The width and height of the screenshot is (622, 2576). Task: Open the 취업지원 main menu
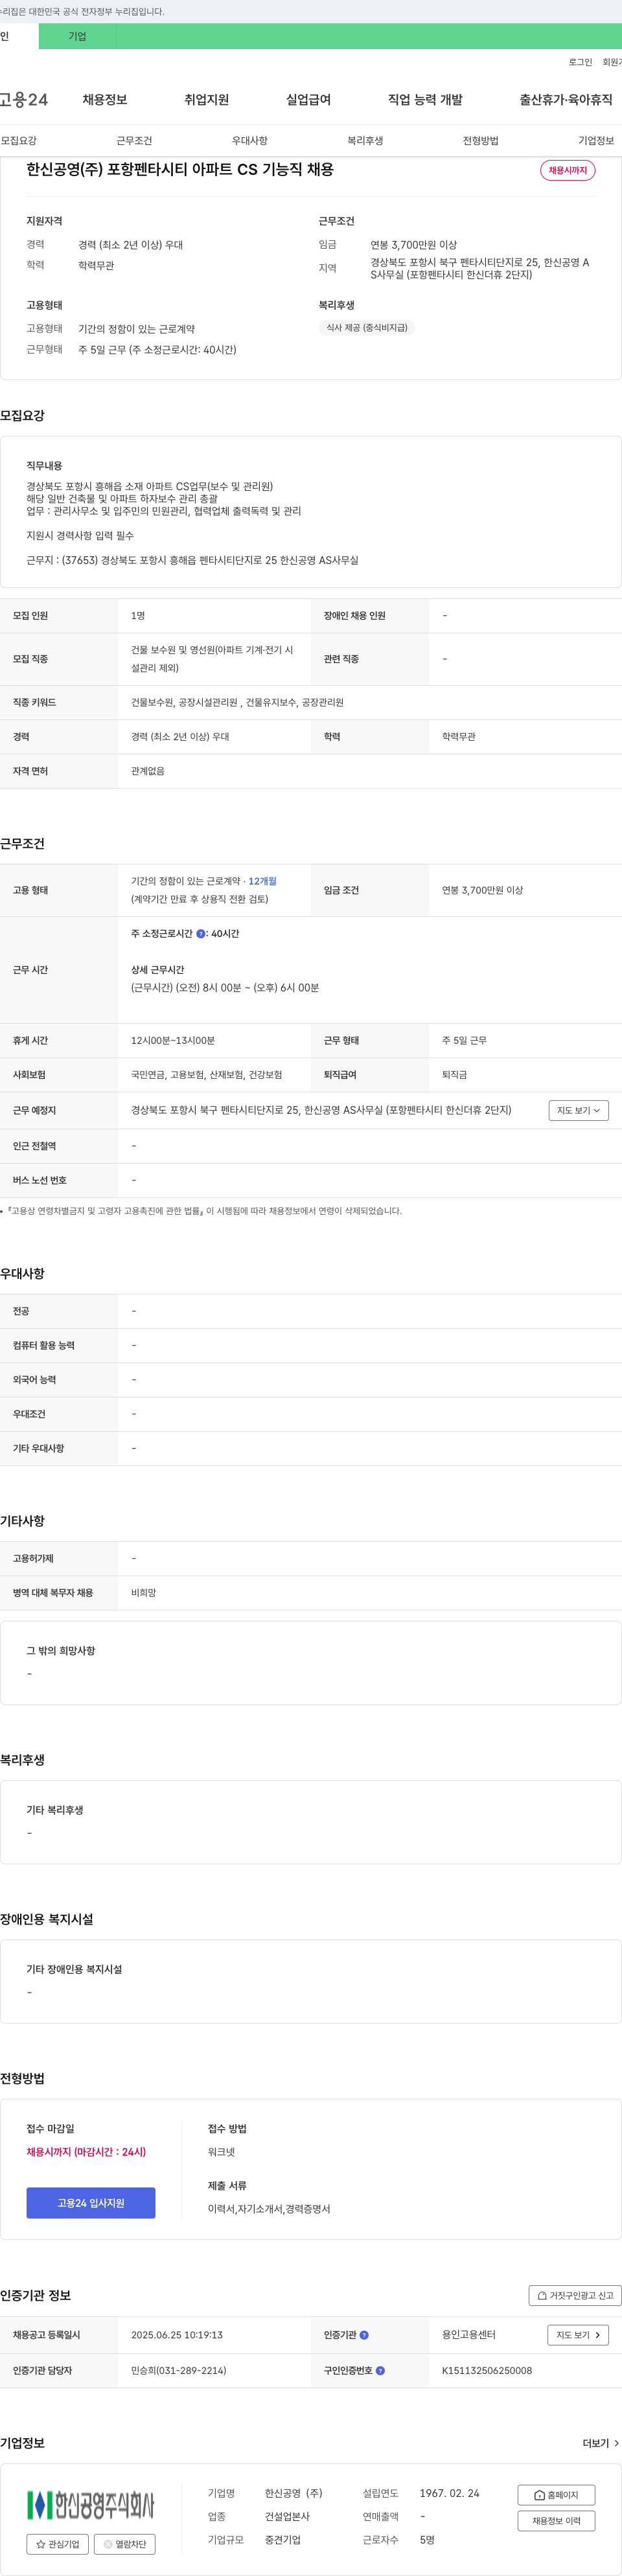click(x=207, y=100)
